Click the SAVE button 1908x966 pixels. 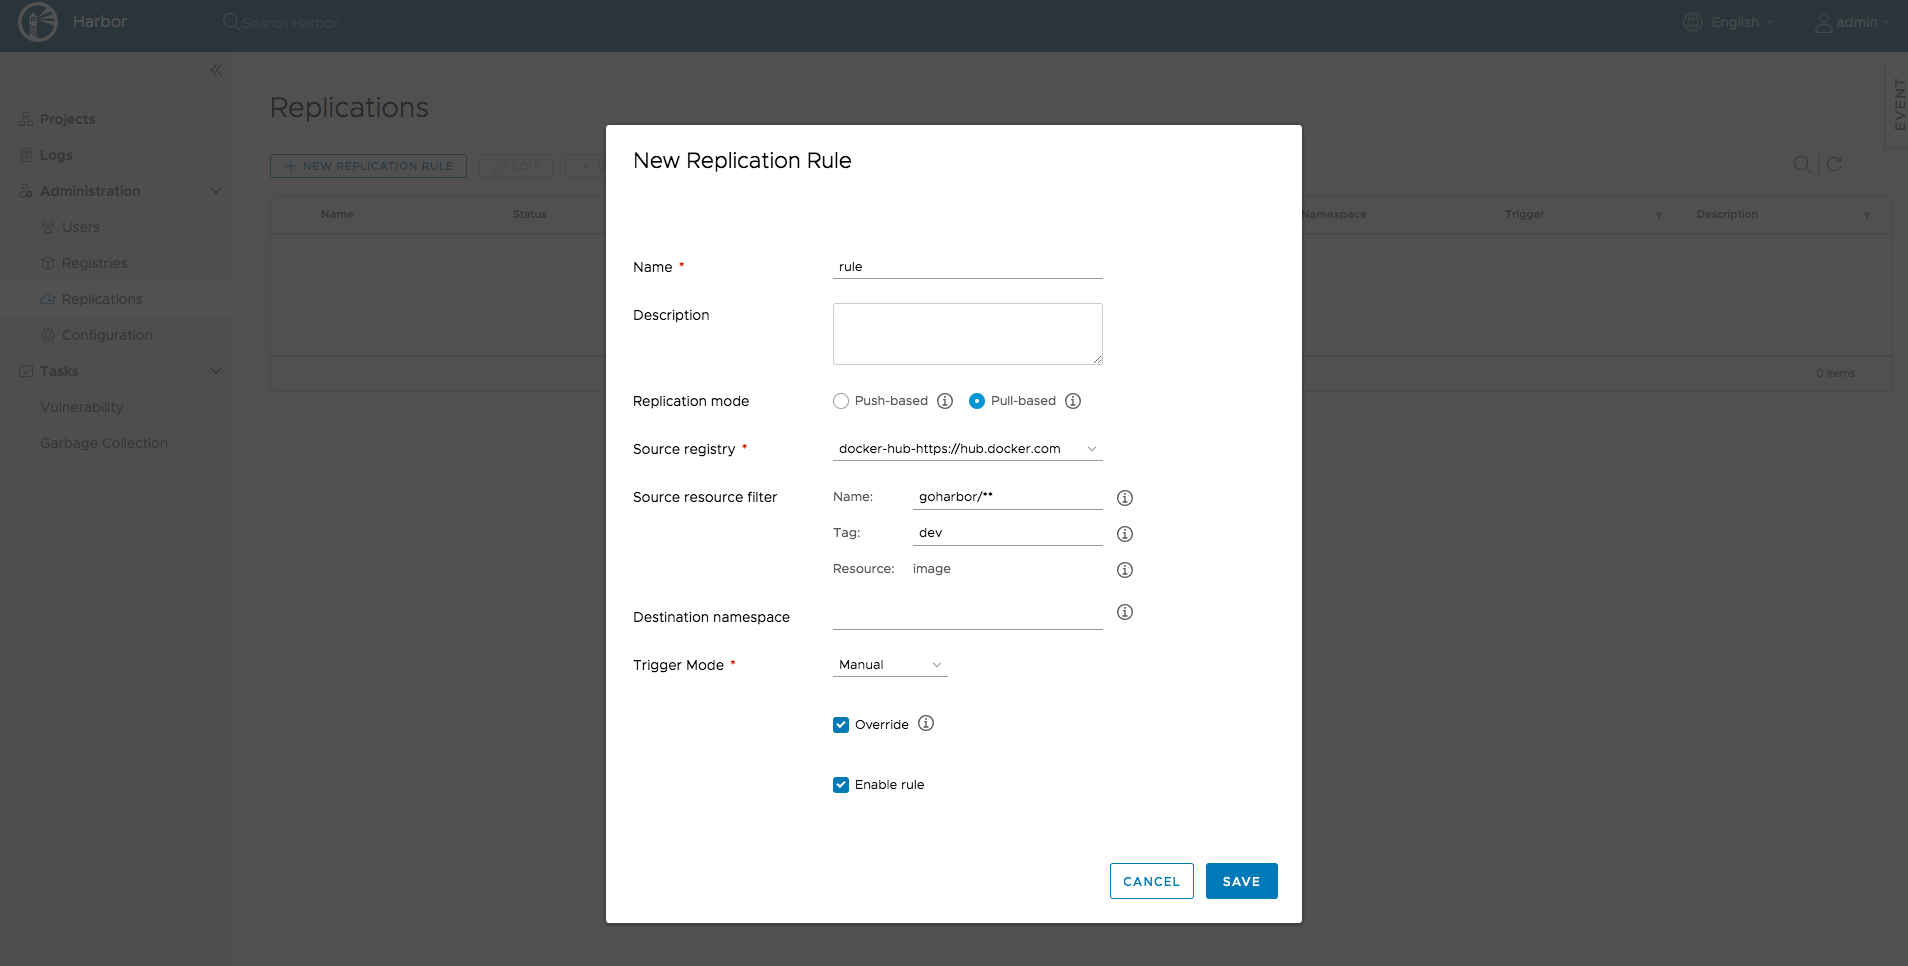(x=1241, y=881)
